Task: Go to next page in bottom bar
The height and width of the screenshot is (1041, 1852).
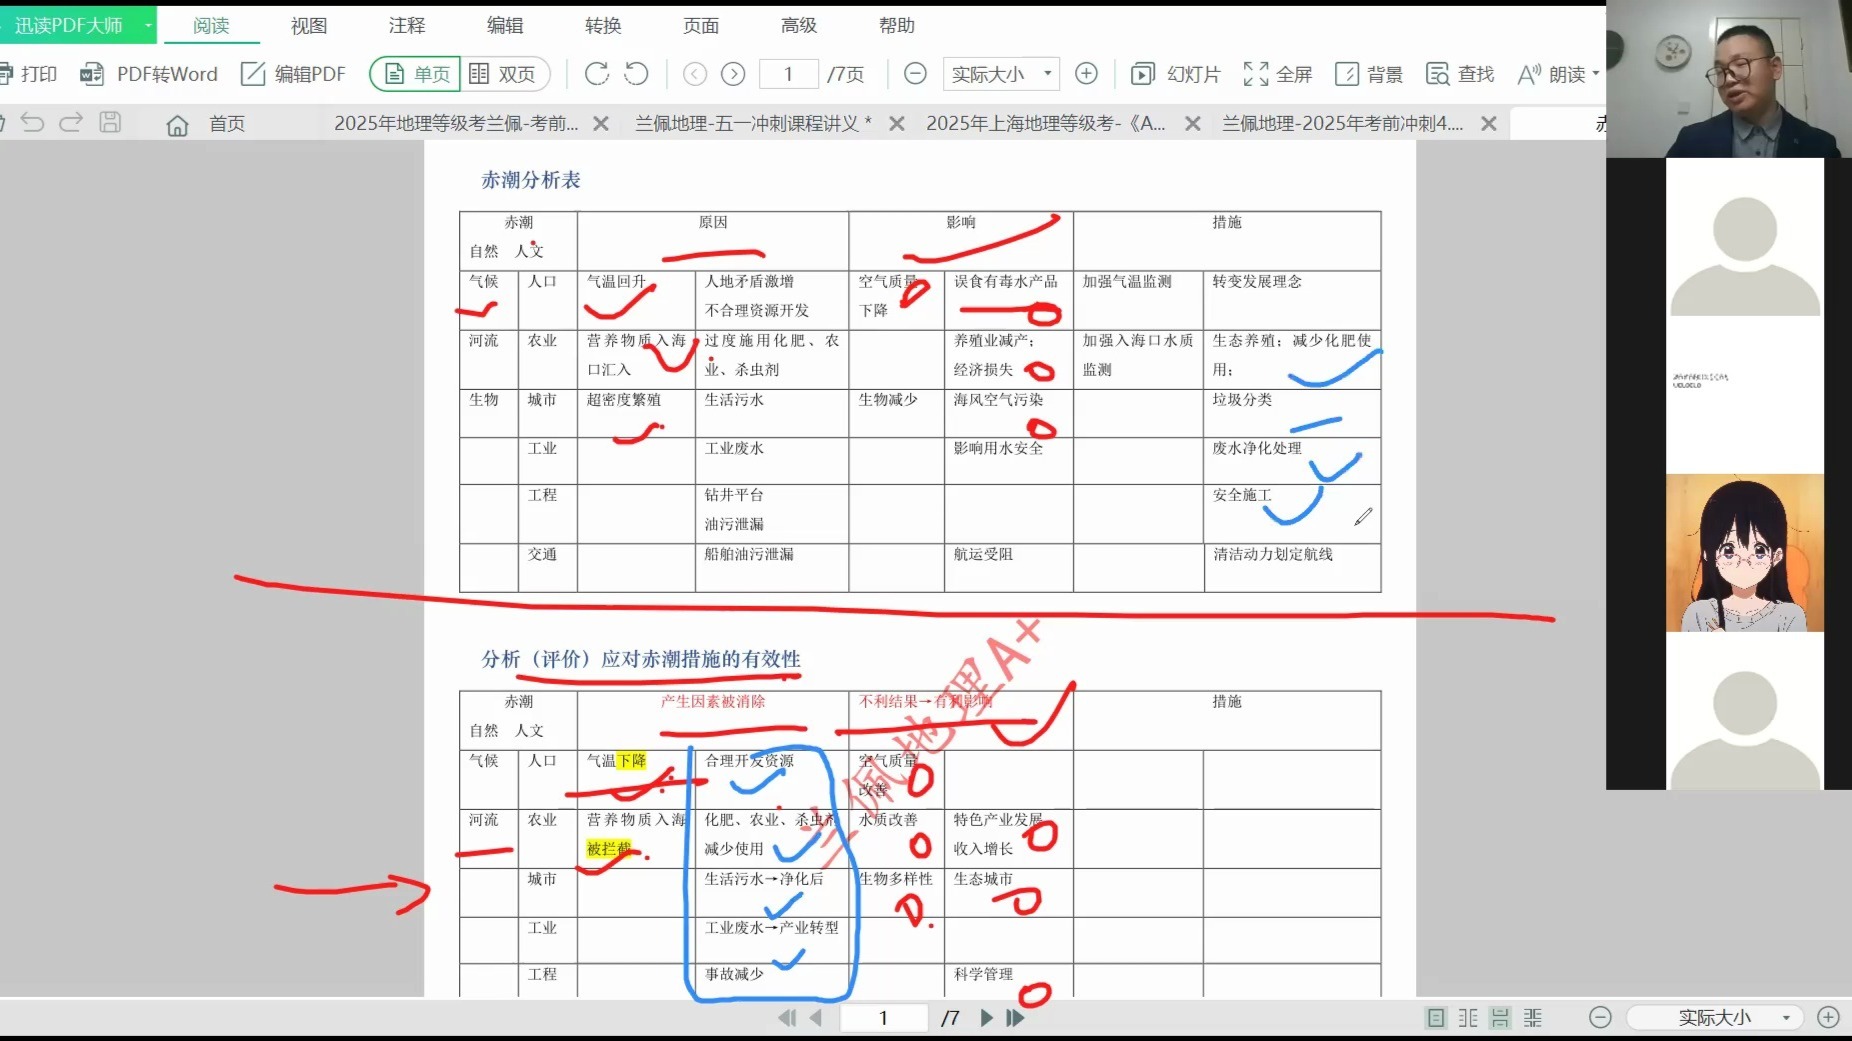Action: point(986,1018)
